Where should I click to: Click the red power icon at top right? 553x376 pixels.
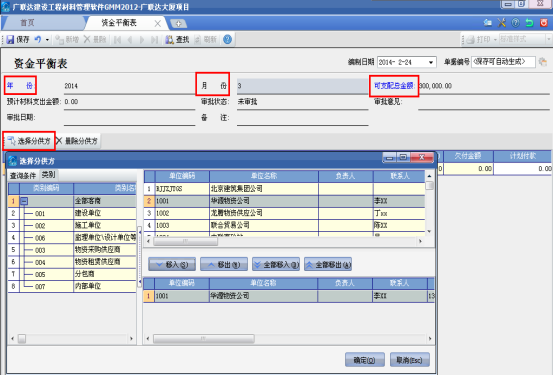(543, 23)
